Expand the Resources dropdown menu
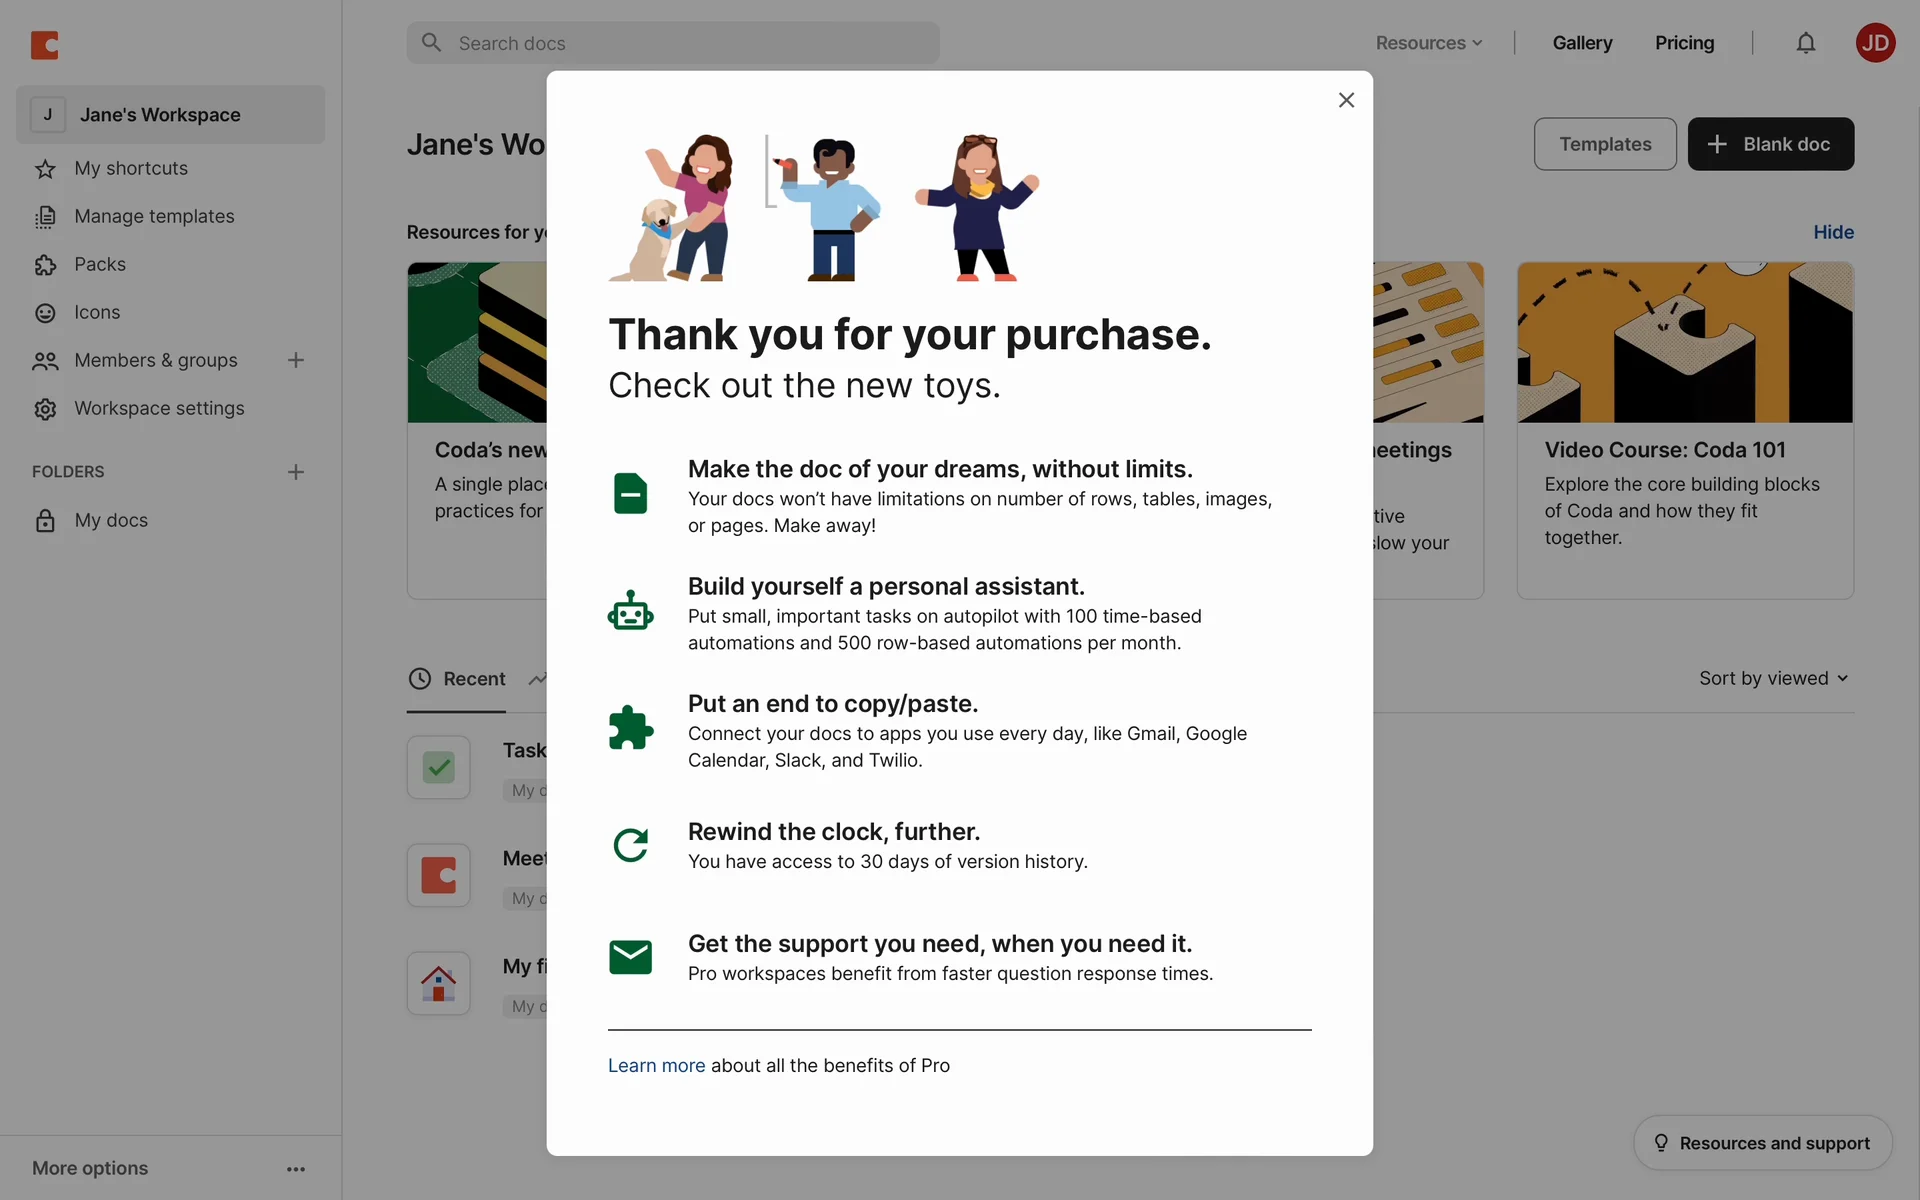This screenshot has height=1200, width=1920. pyautogui.click(x=1428, y=43)
